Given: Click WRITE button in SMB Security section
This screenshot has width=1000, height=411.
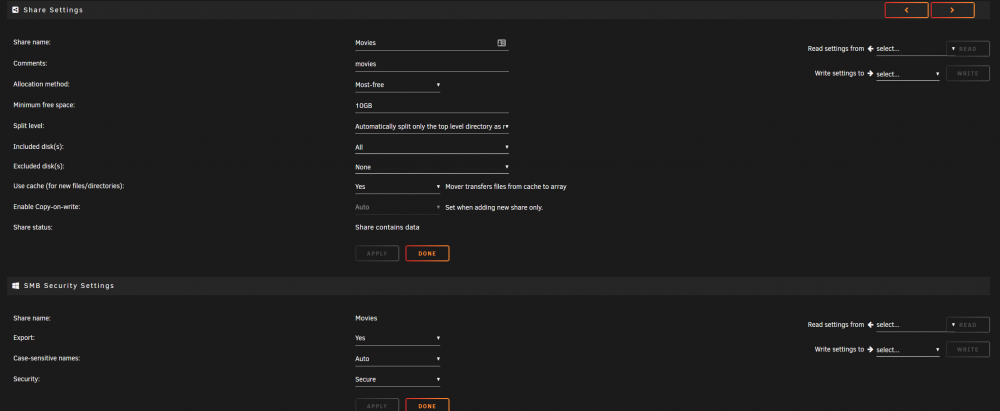Looking at the screenshot, I should [x=967, y=349].
